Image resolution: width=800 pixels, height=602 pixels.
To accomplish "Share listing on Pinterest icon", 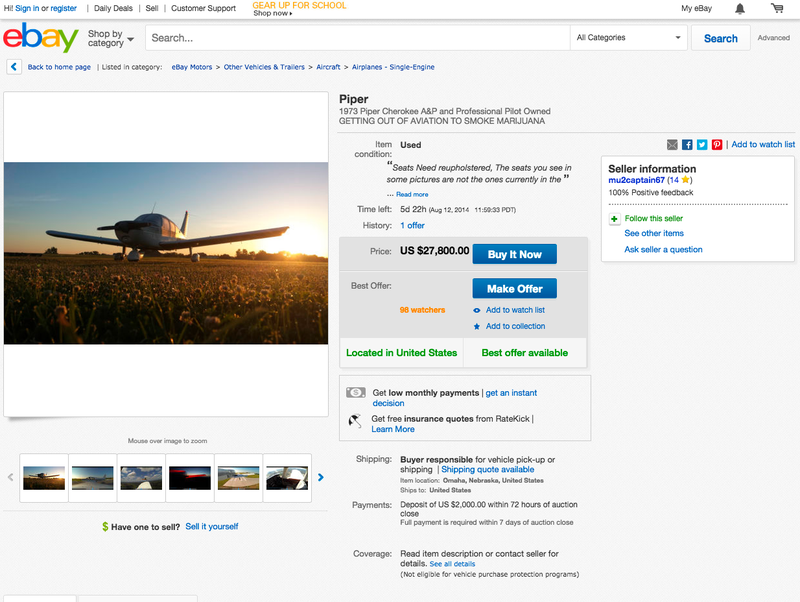I will (x=717, y=145).
